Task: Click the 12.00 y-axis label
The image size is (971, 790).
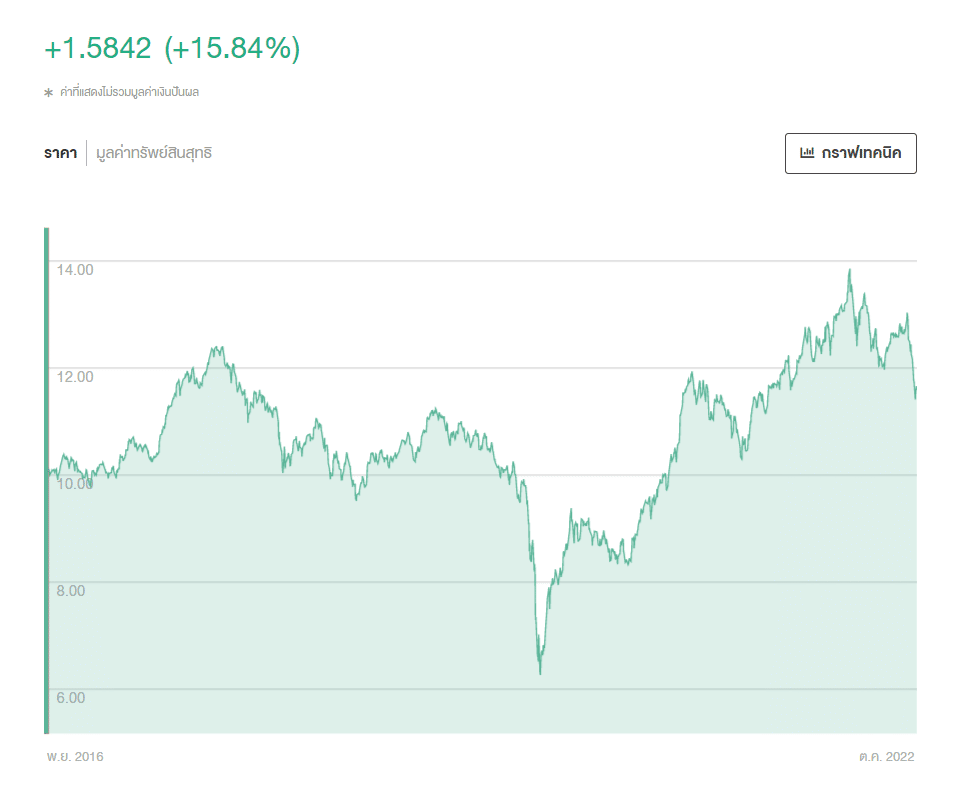Action: click(75, 376)
